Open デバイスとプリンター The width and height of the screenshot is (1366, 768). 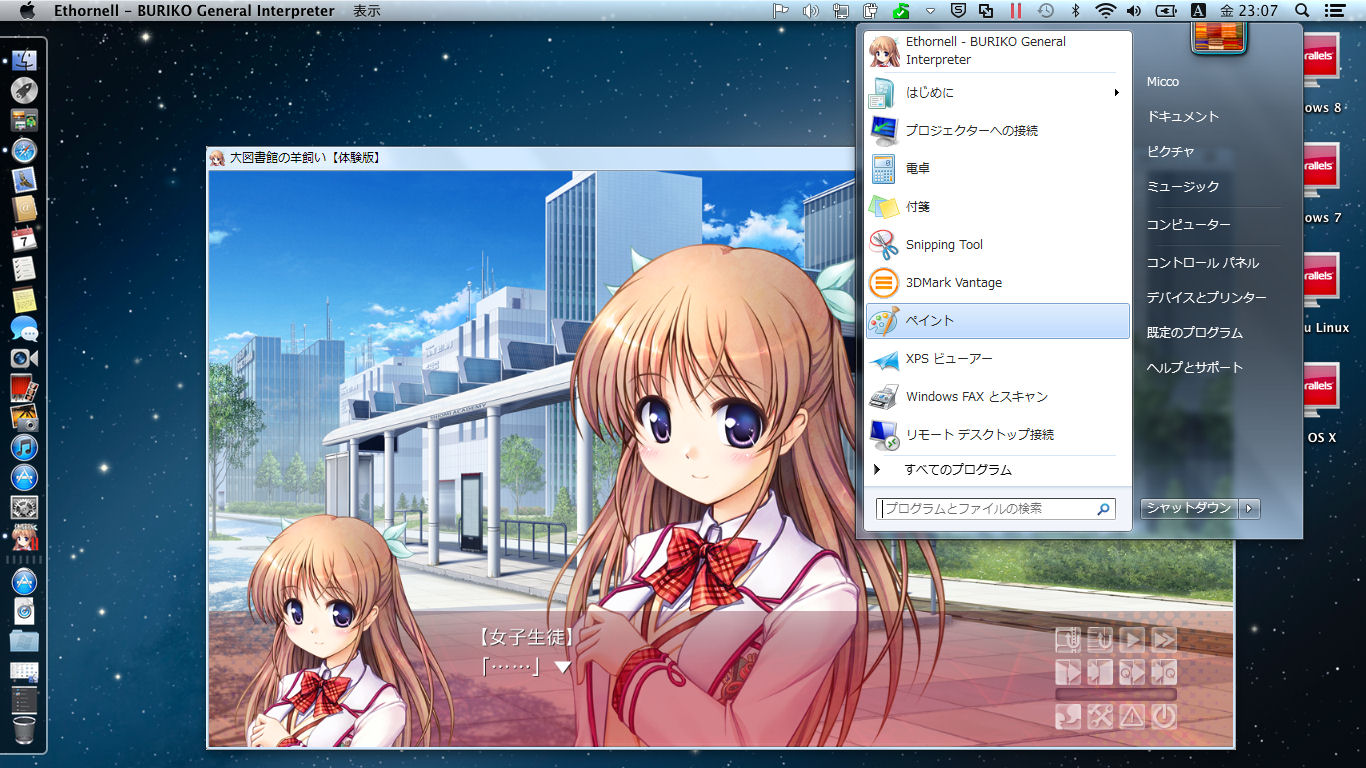tap(1207, 298)
